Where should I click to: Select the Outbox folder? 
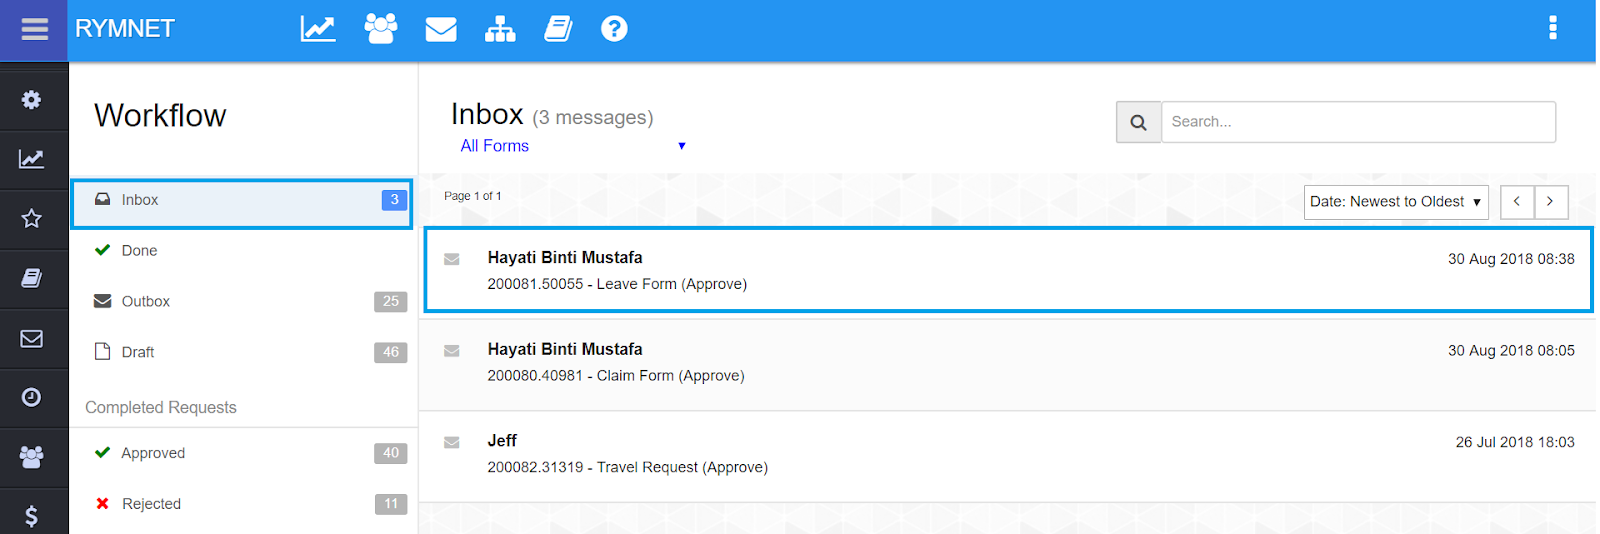point(145,301)
